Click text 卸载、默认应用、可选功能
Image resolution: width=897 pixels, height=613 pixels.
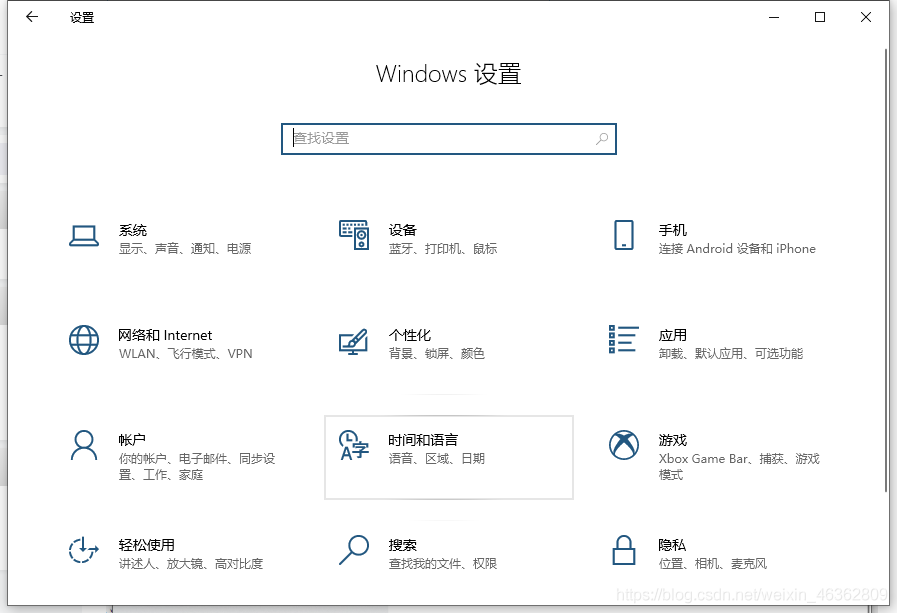pos(731,354)
